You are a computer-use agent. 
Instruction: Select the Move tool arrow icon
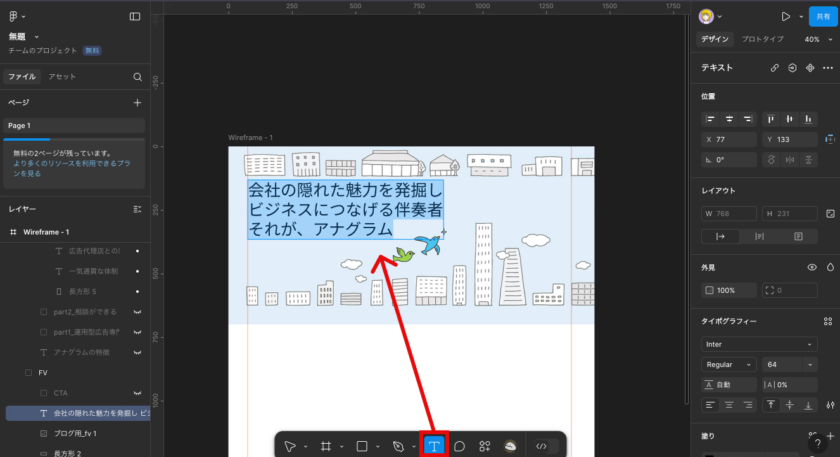coord(290,445)
